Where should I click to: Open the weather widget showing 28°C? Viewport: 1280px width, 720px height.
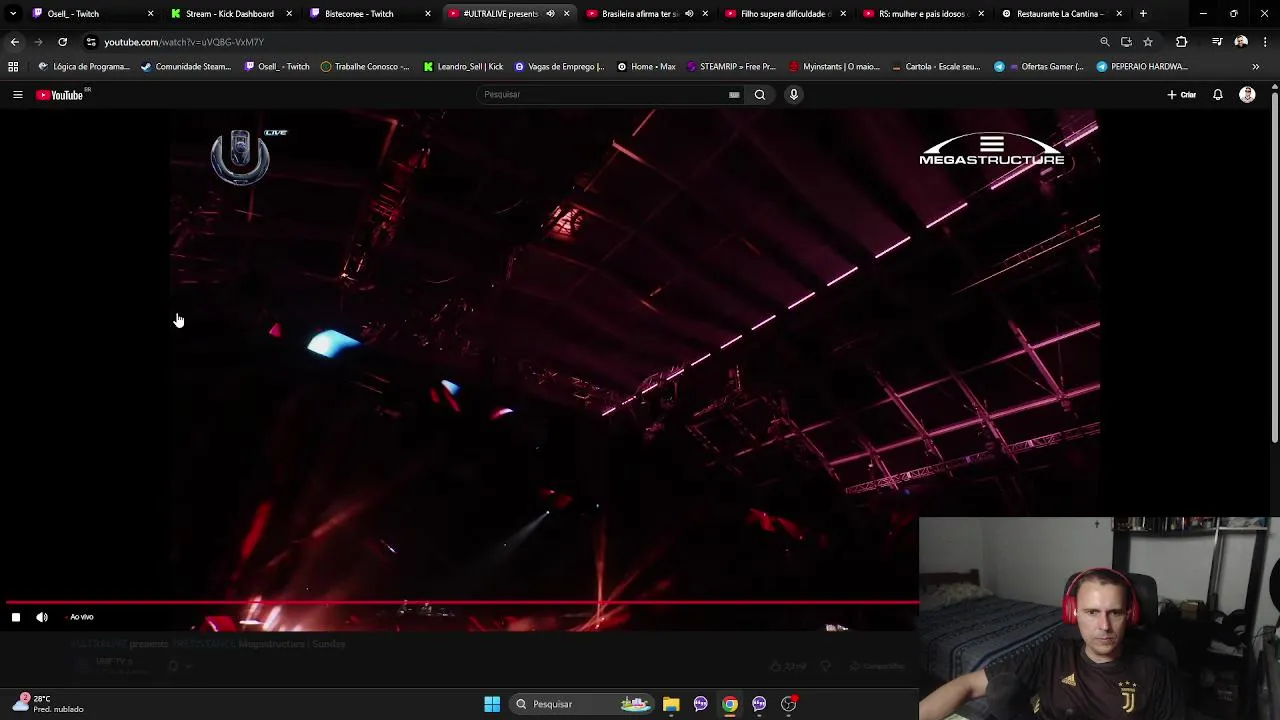48,704
